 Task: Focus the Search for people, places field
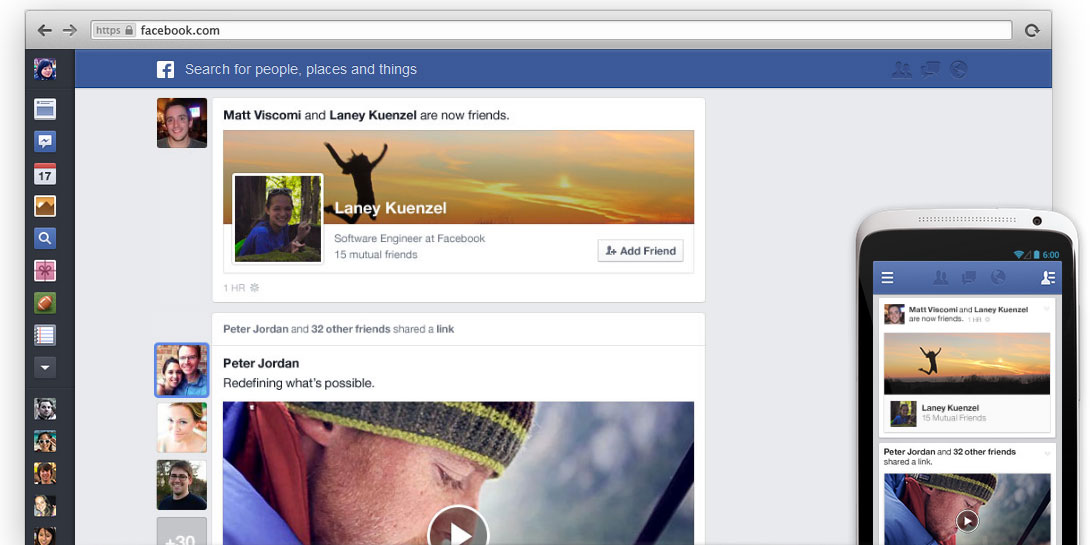tap(301, 70)
